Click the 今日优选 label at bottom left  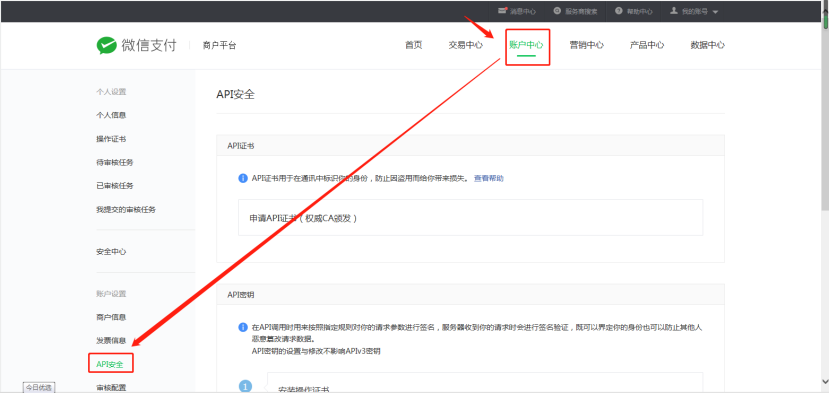(39, 388)
